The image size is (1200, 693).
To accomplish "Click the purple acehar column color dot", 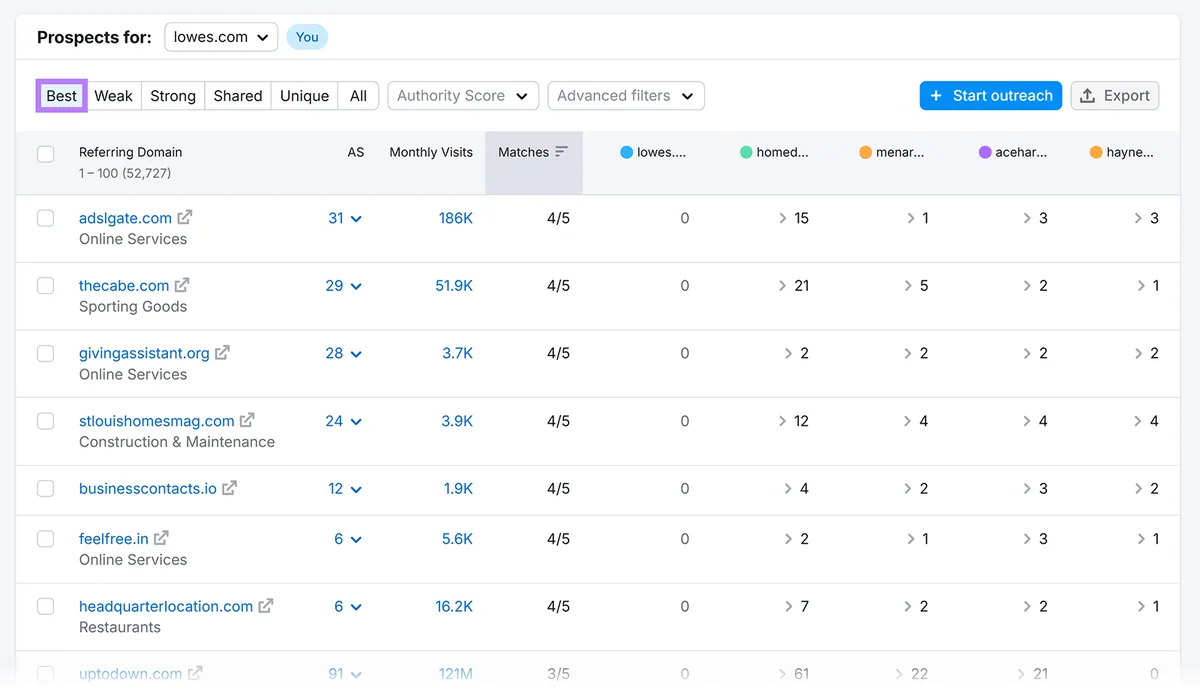I will pyautogui.click(x=985, y=152).
